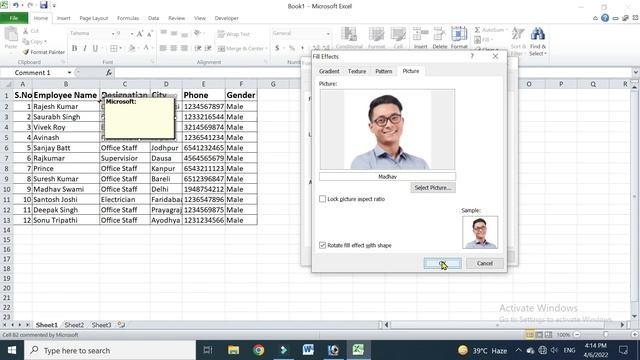Screen dimensions: 640x360
Task: Switch to the Insert ribbon tab
Action: tap(63, 18)
